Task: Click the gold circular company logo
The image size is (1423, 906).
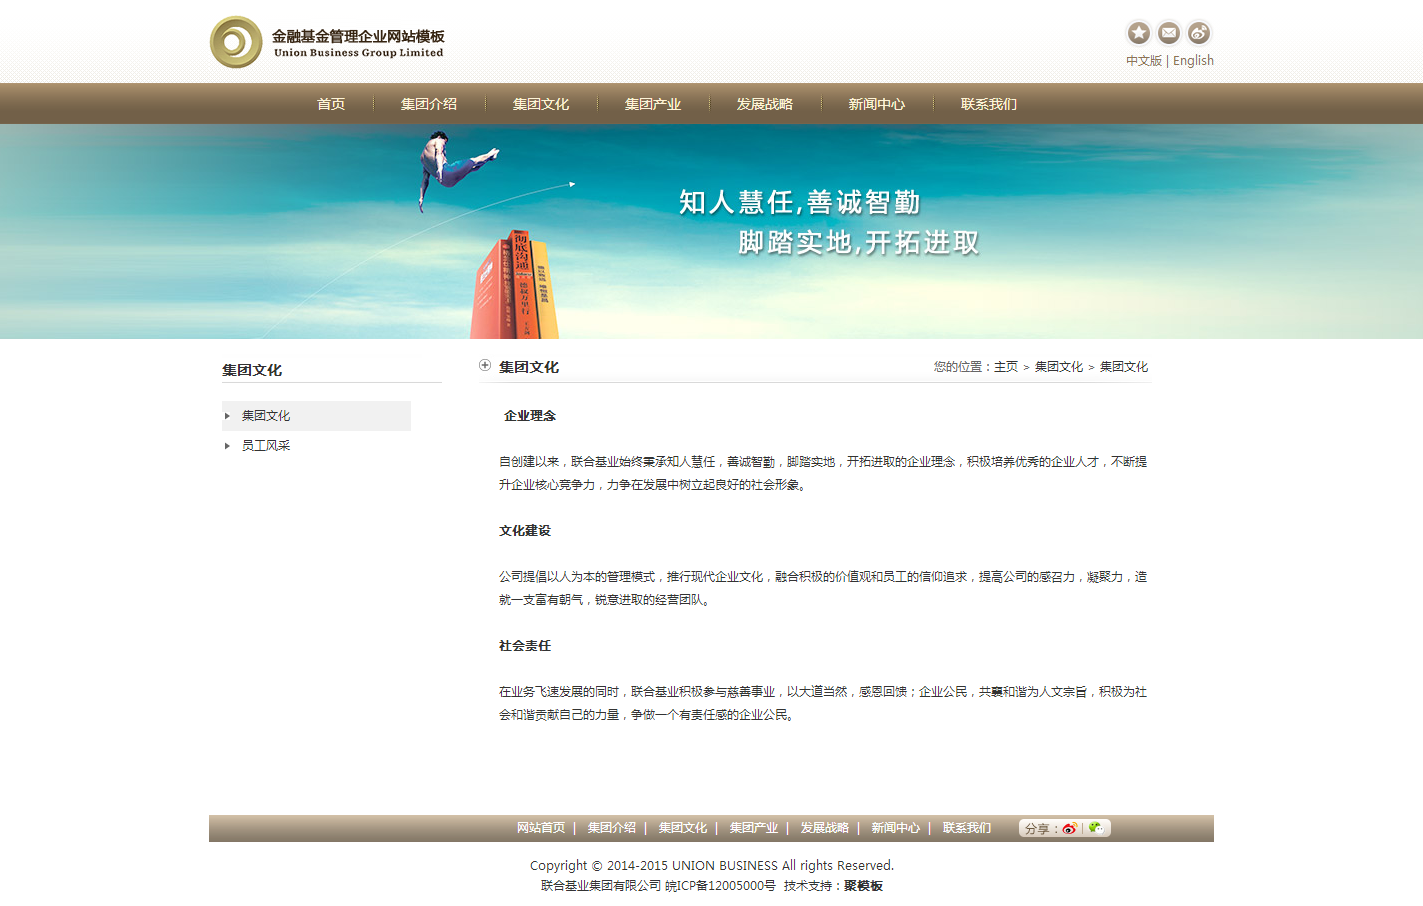Action: 236,42
